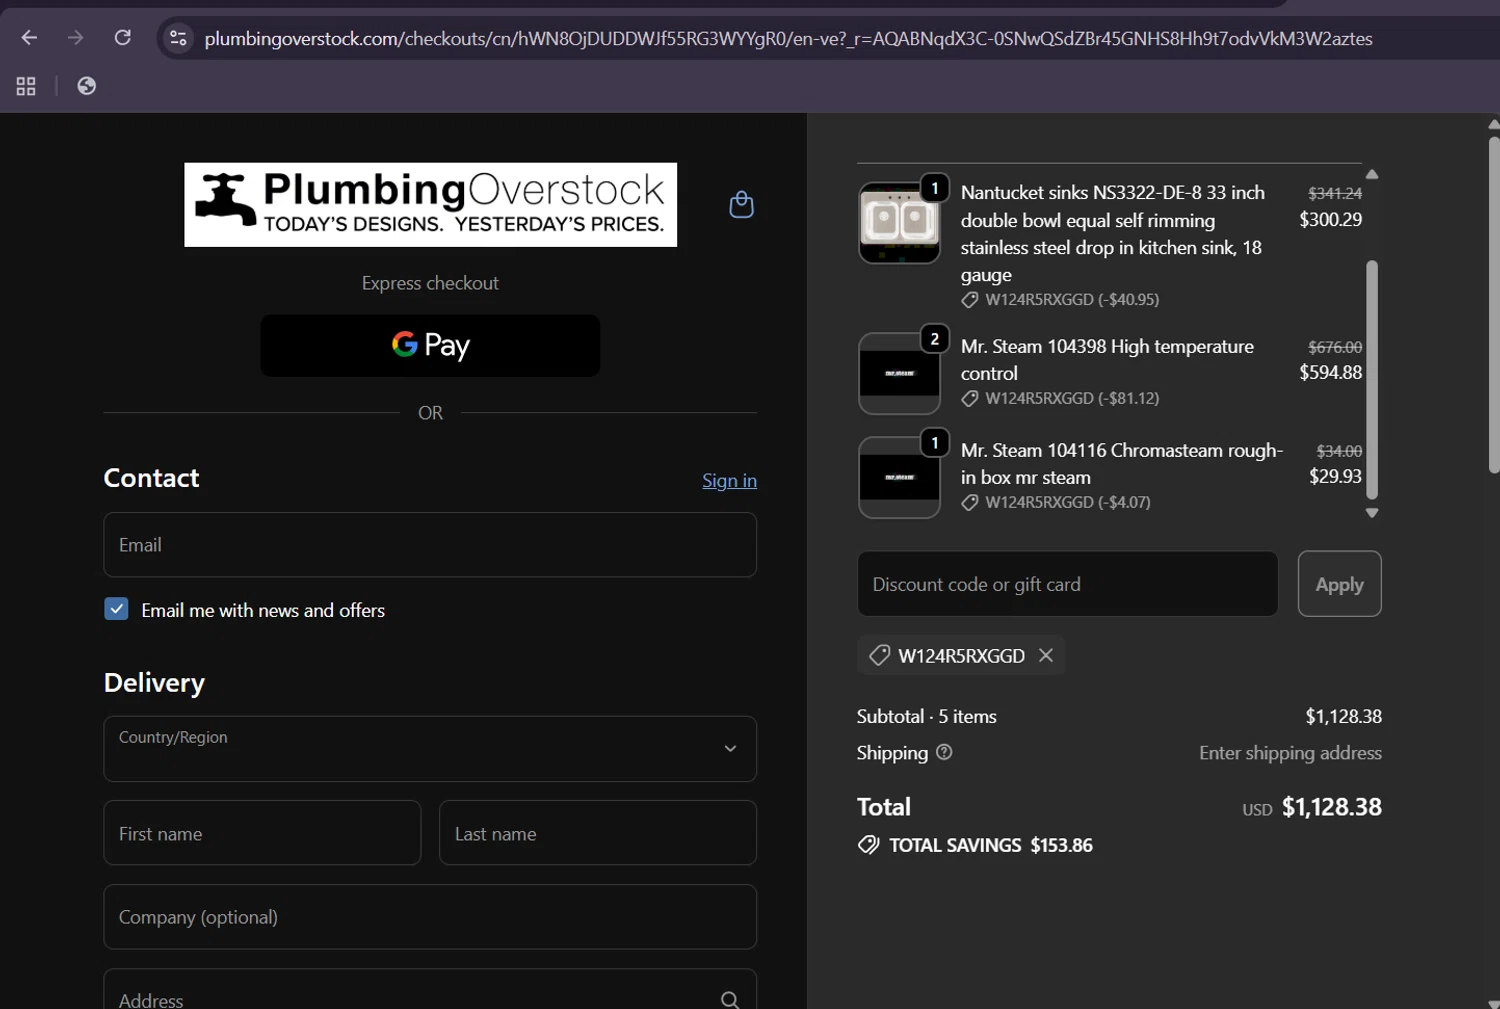Viewport: 1500px width, 1009px height.
Task: Click the $29.93 price
Action: click(x=1335, y=476)
